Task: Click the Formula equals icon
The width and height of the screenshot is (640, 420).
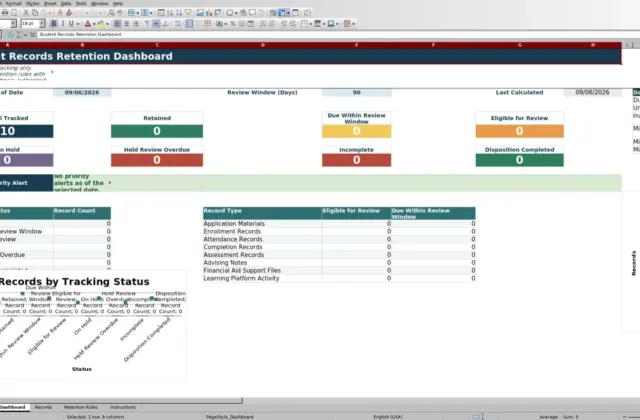Action: tap(32, 35)
